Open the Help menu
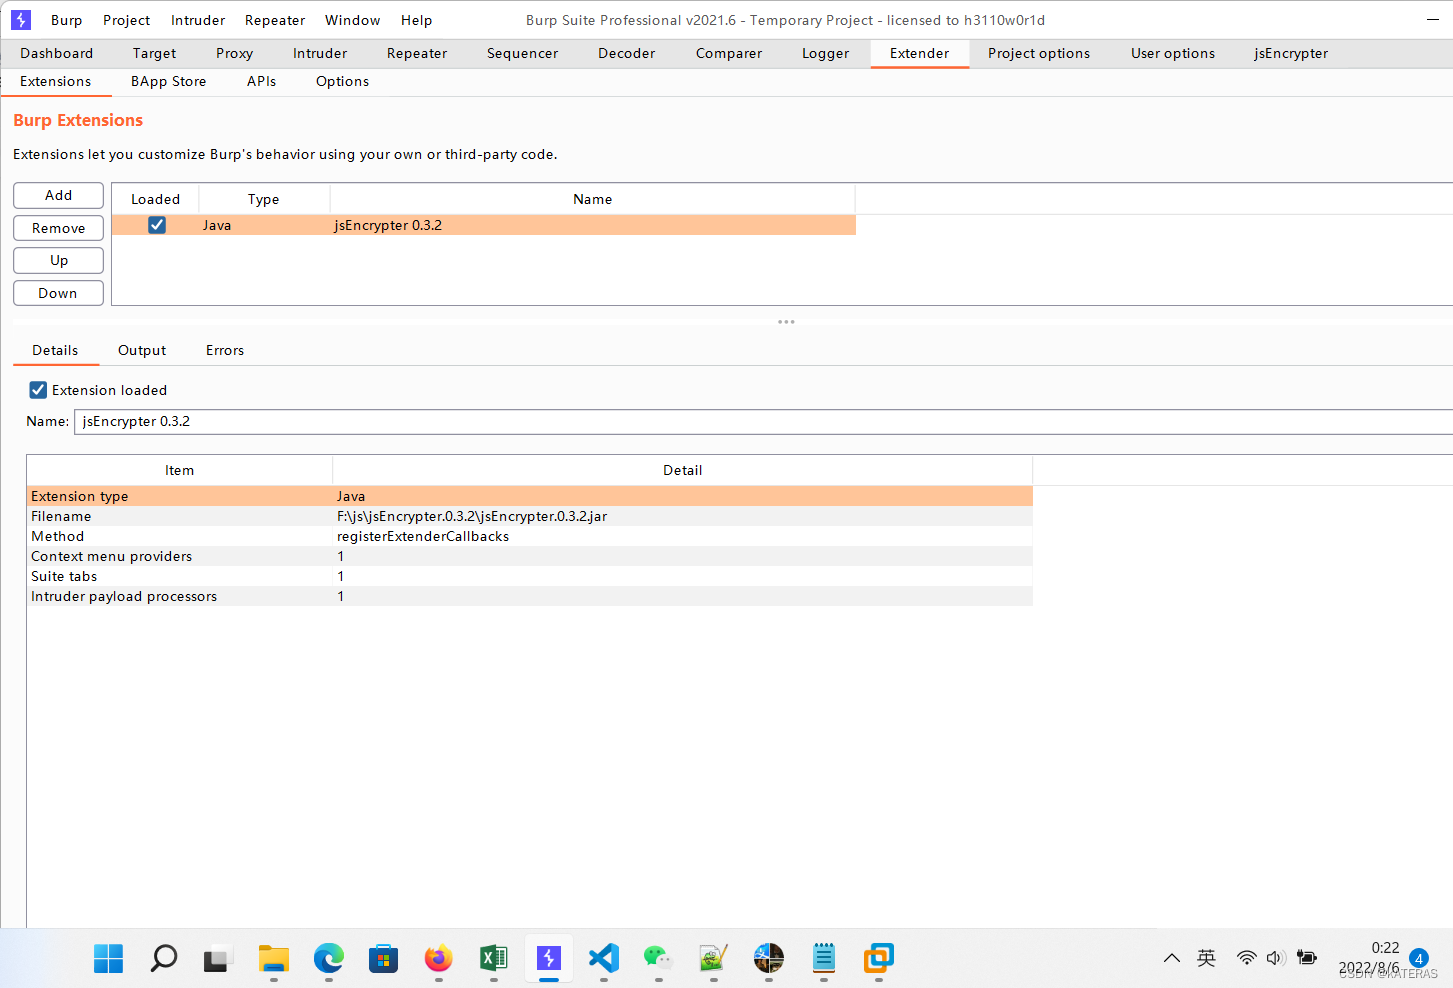This screenshot has height=988, width=1453. pyautogui.click(x=417, y=20)
